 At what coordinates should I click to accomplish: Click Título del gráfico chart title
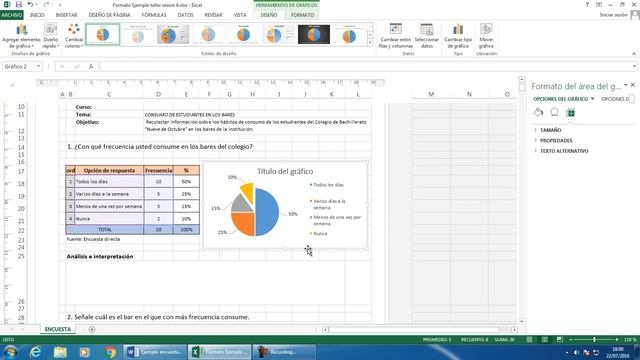[285, 171]
